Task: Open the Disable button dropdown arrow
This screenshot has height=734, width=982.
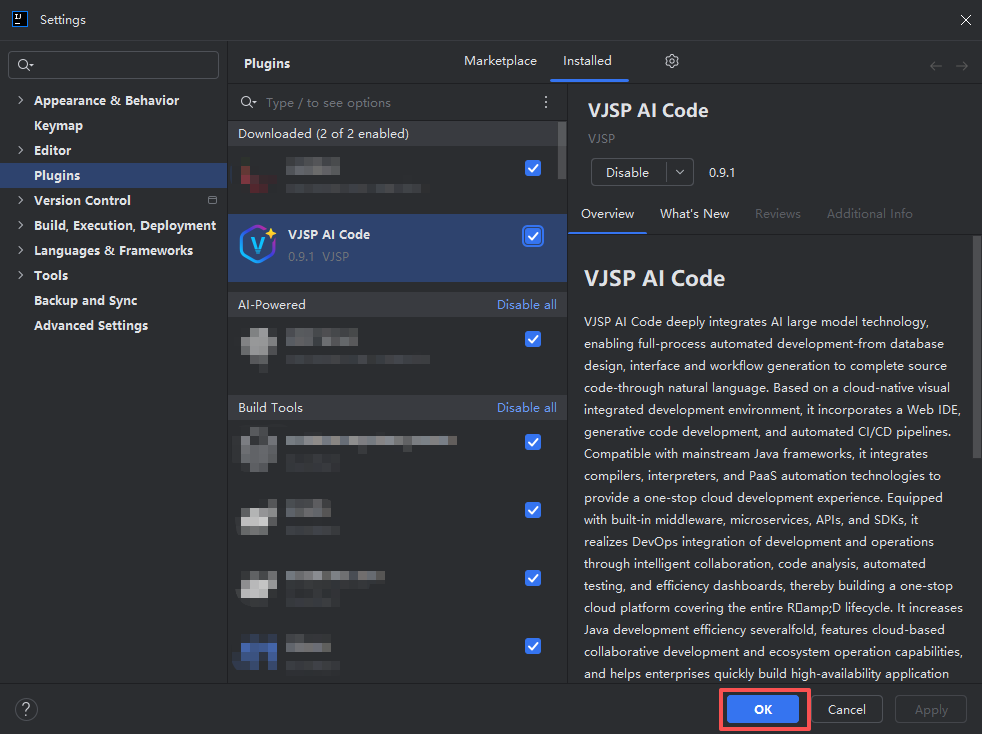Action: tap(680, 172)
